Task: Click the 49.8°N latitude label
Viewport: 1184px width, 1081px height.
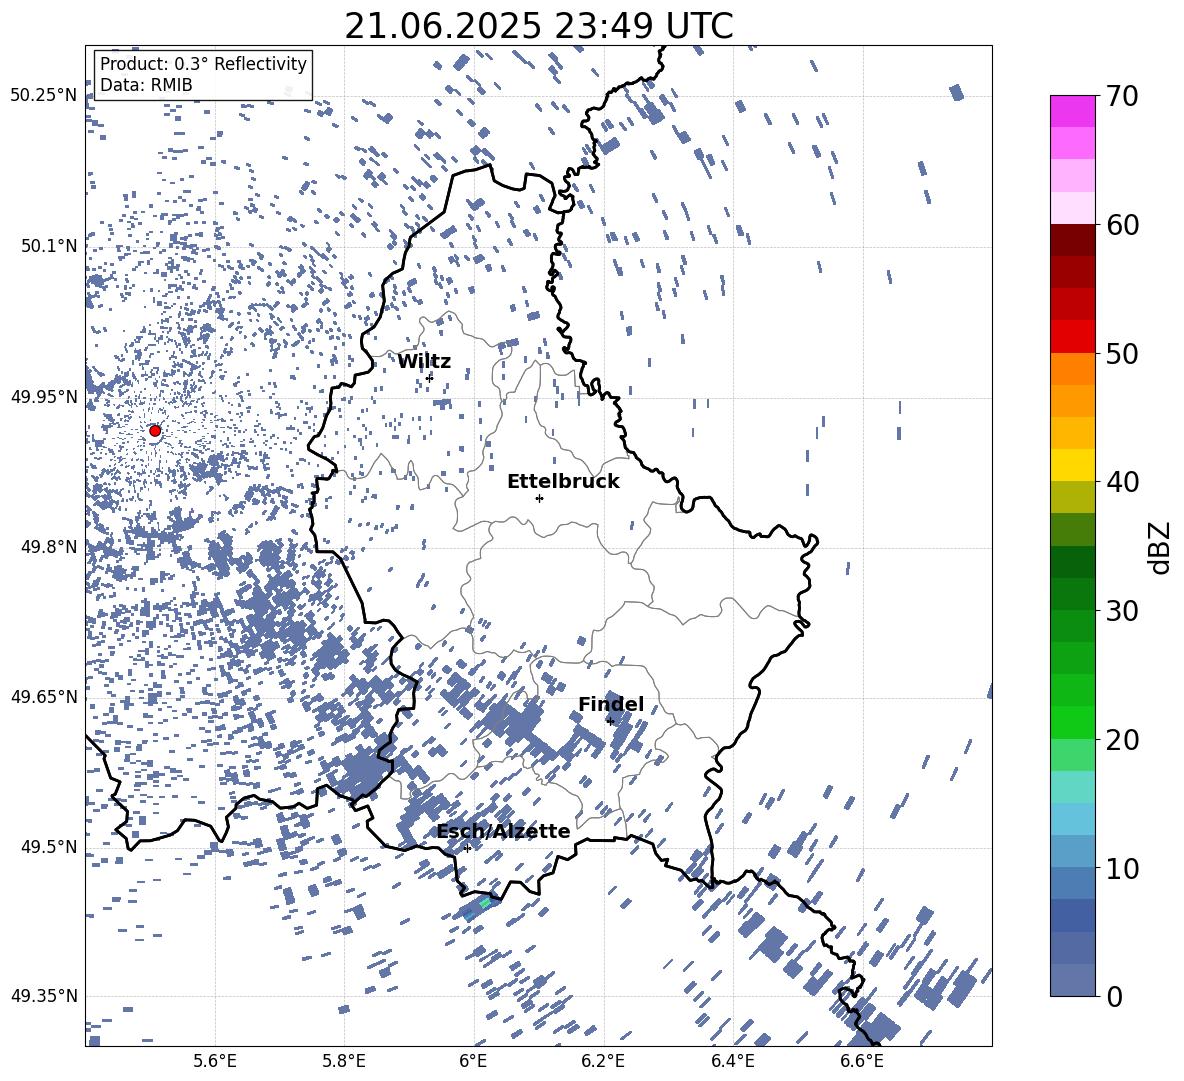Action: pos(49,547)
